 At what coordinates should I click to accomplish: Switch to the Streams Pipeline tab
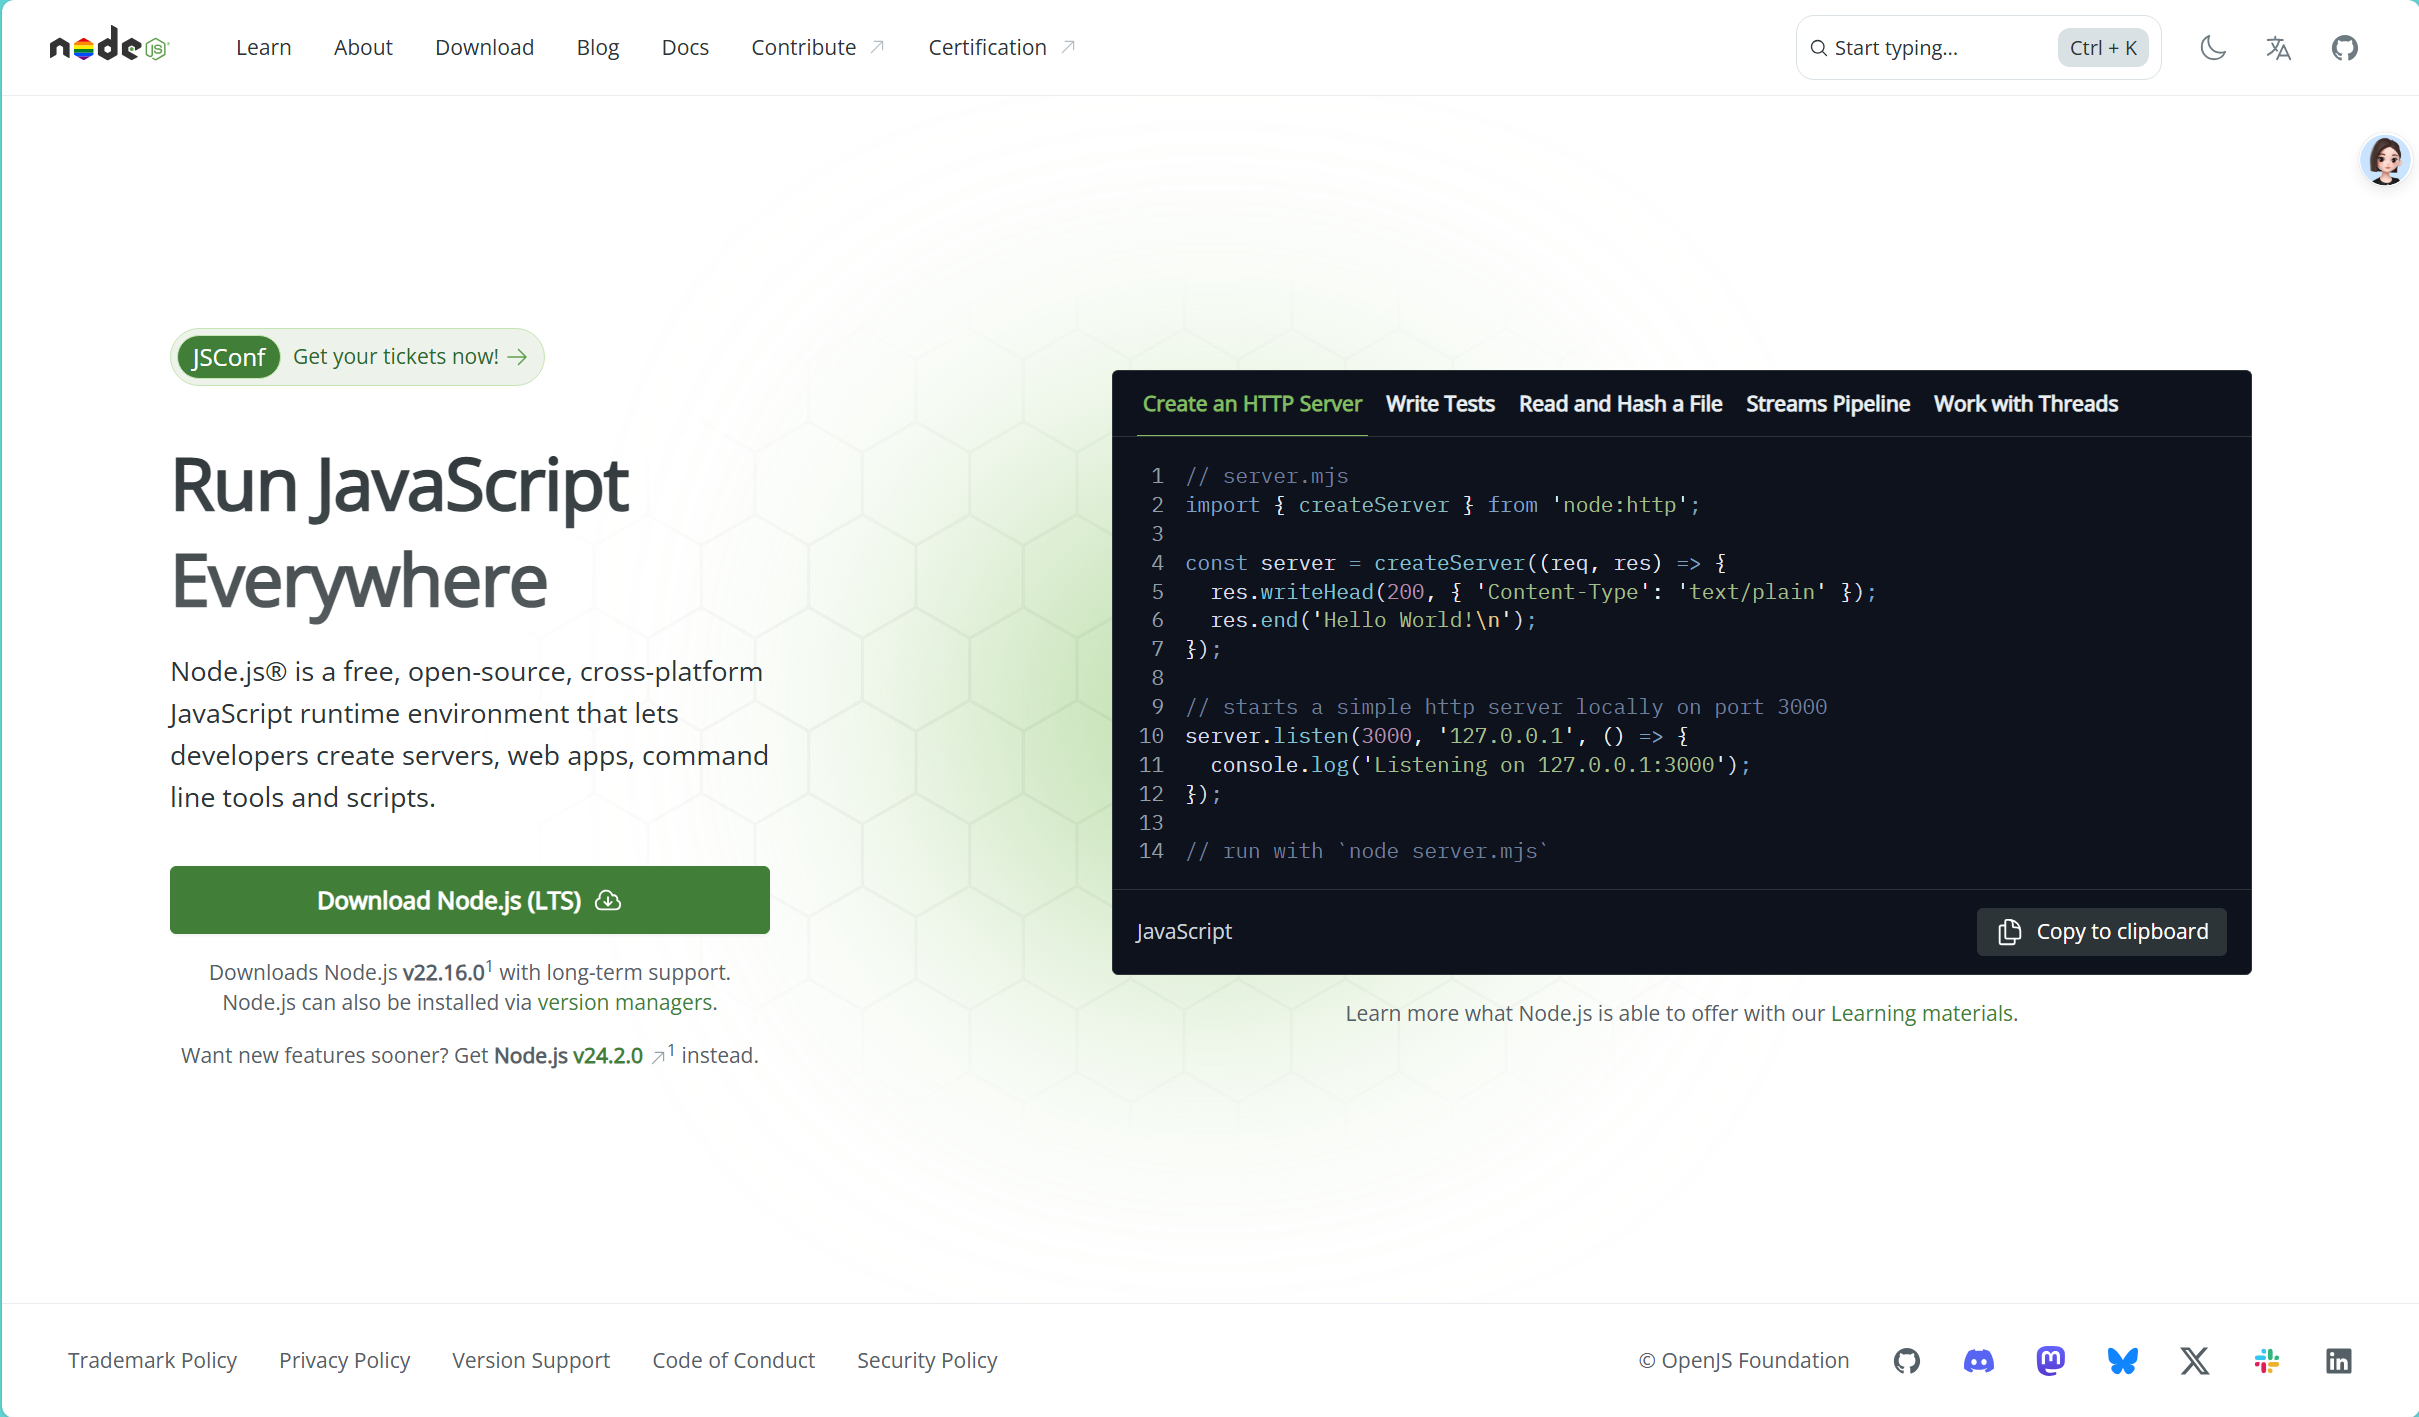pyautogui.click(x=1828, y=404)
